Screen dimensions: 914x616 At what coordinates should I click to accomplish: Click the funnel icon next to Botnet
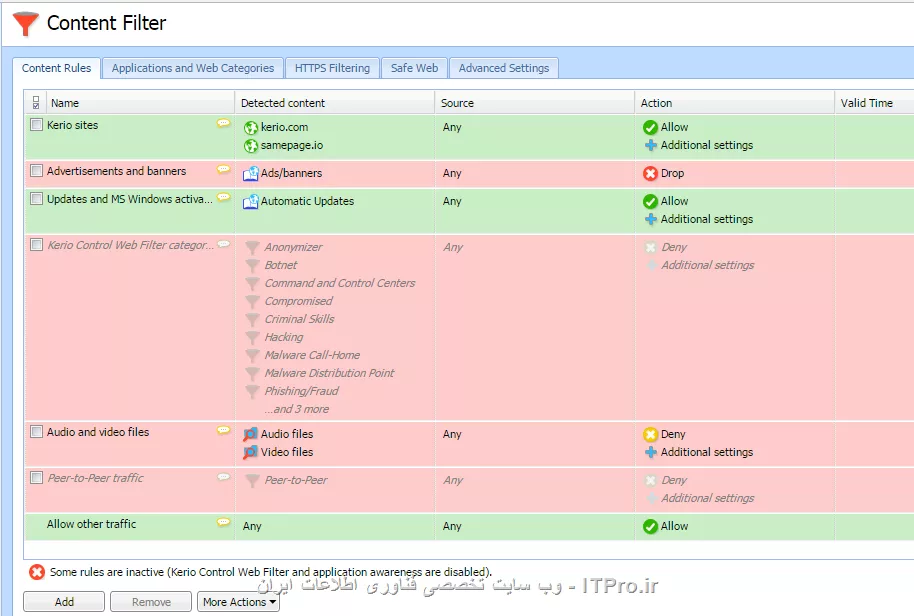[x=252, y=266]
